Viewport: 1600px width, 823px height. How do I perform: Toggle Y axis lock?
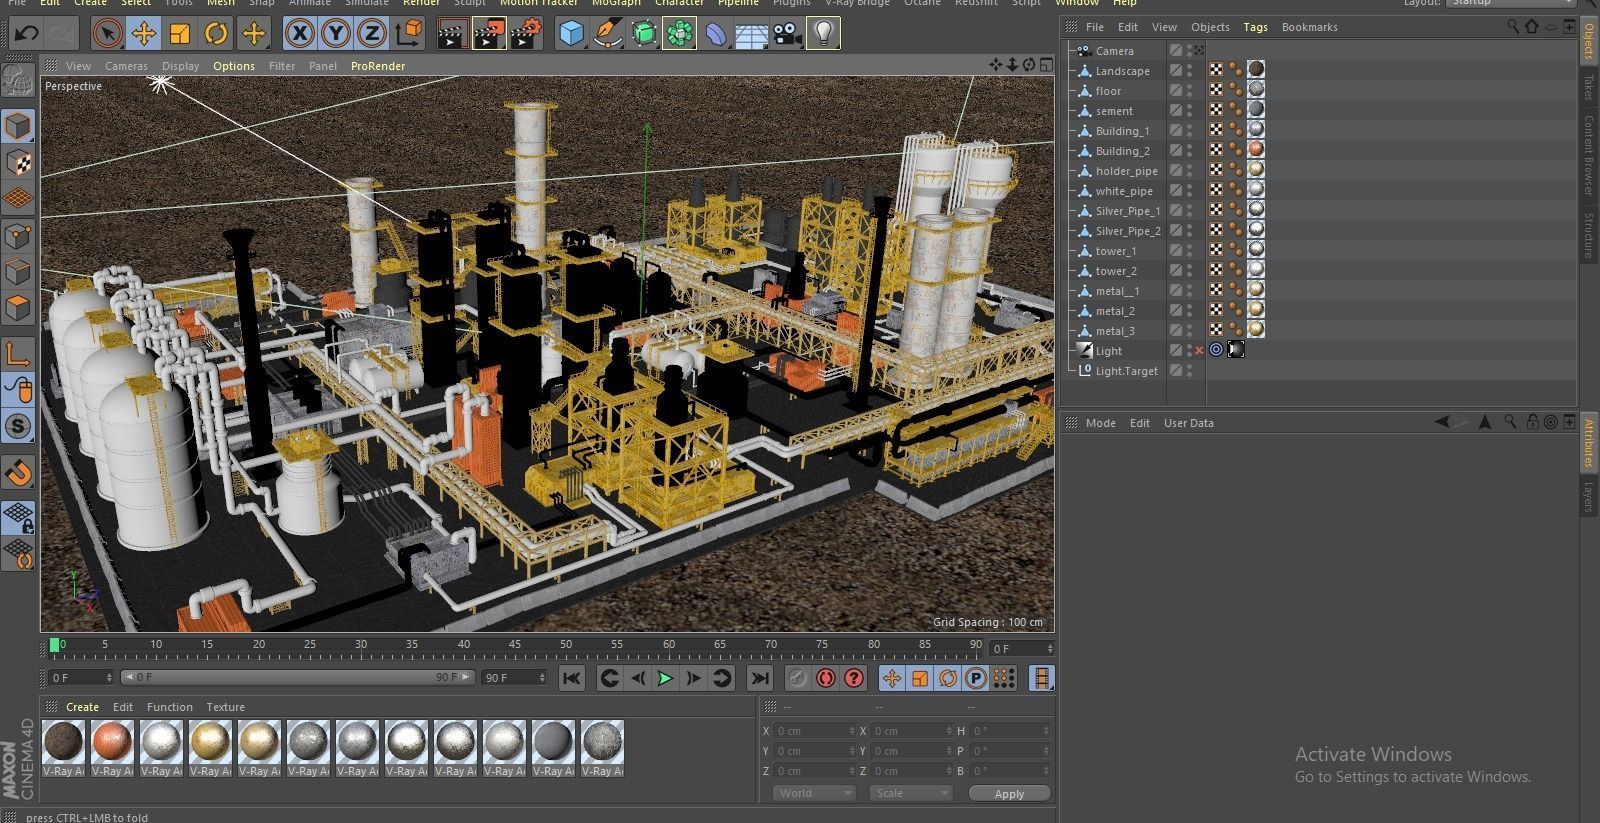tap(336, 33)
